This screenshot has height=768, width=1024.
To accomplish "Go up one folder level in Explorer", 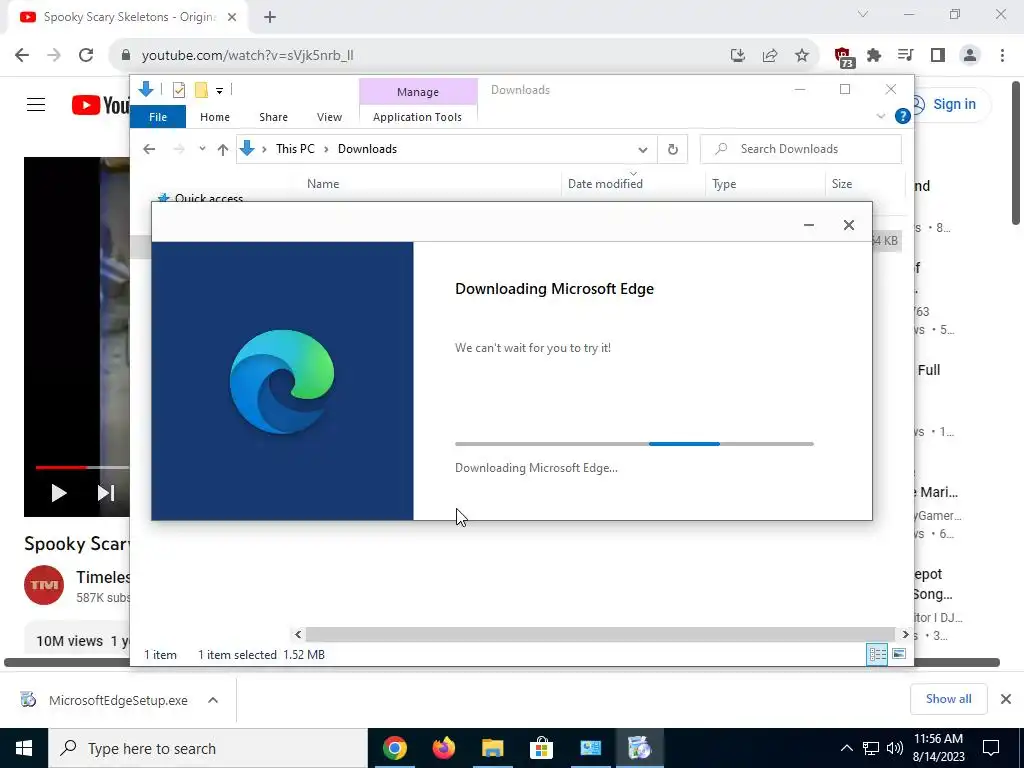I will pyautogui.click(x=223, y=150).
